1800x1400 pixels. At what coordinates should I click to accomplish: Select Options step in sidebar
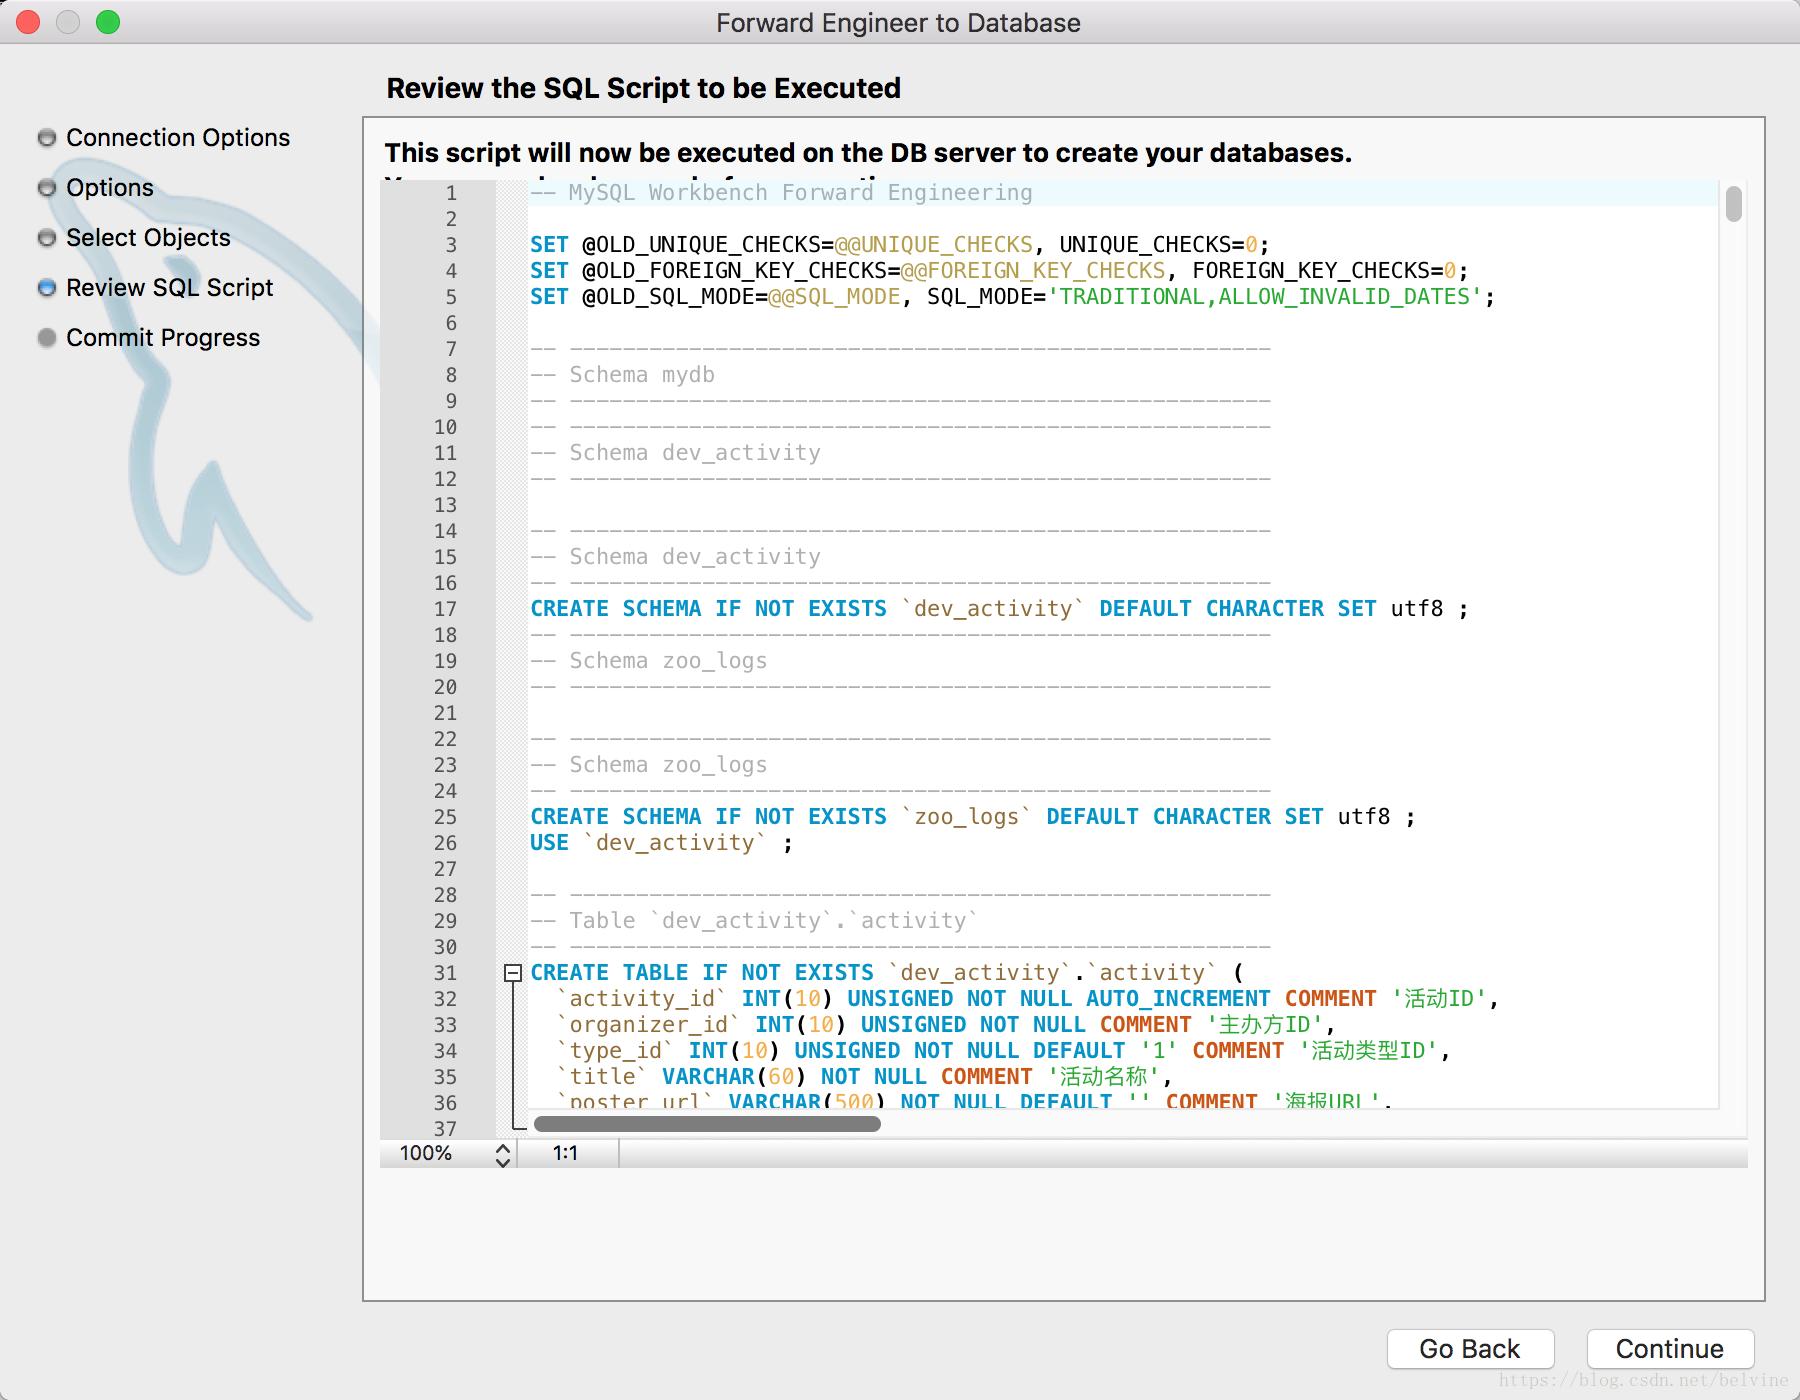coord(110,187)
